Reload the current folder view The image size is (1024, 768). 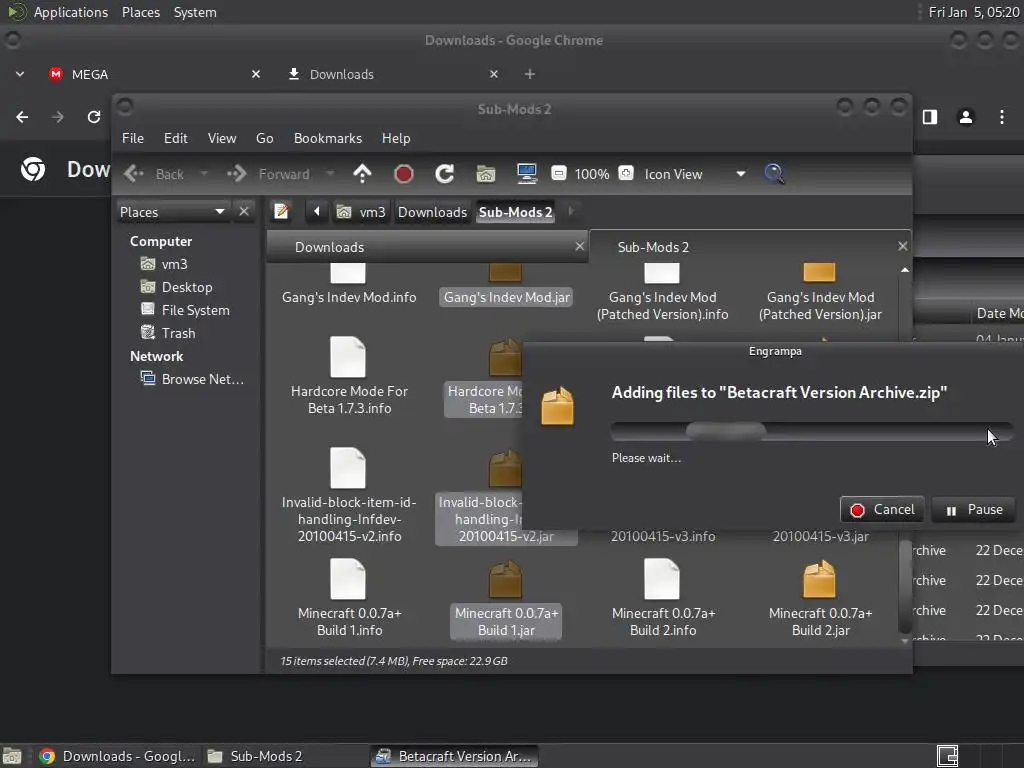pyautogui.click(x=445, y=174)
